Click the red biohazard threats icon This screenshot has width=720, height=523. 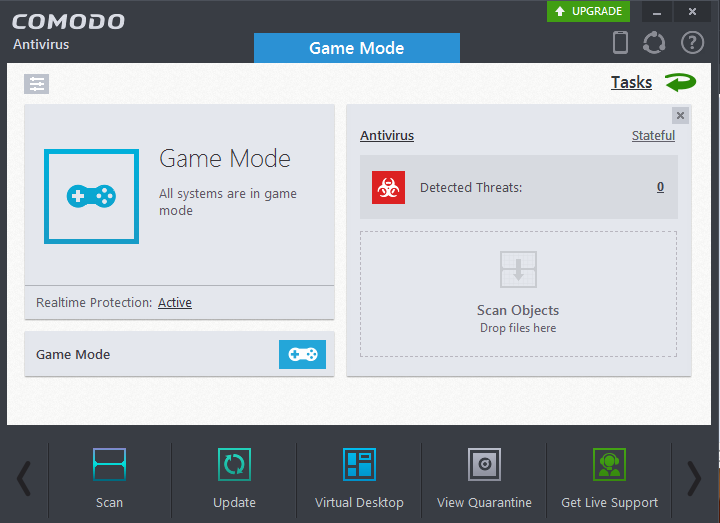(388, 187)
